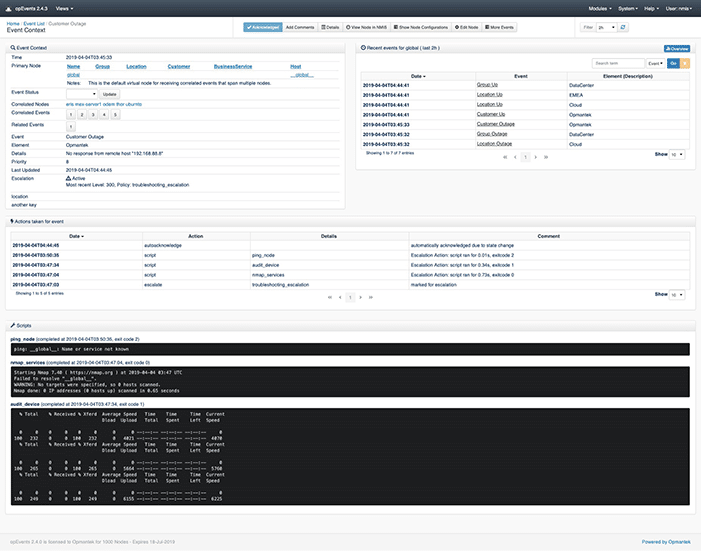Open the User: nmis menu
This screenshot has height=551, width=701.
678,8
